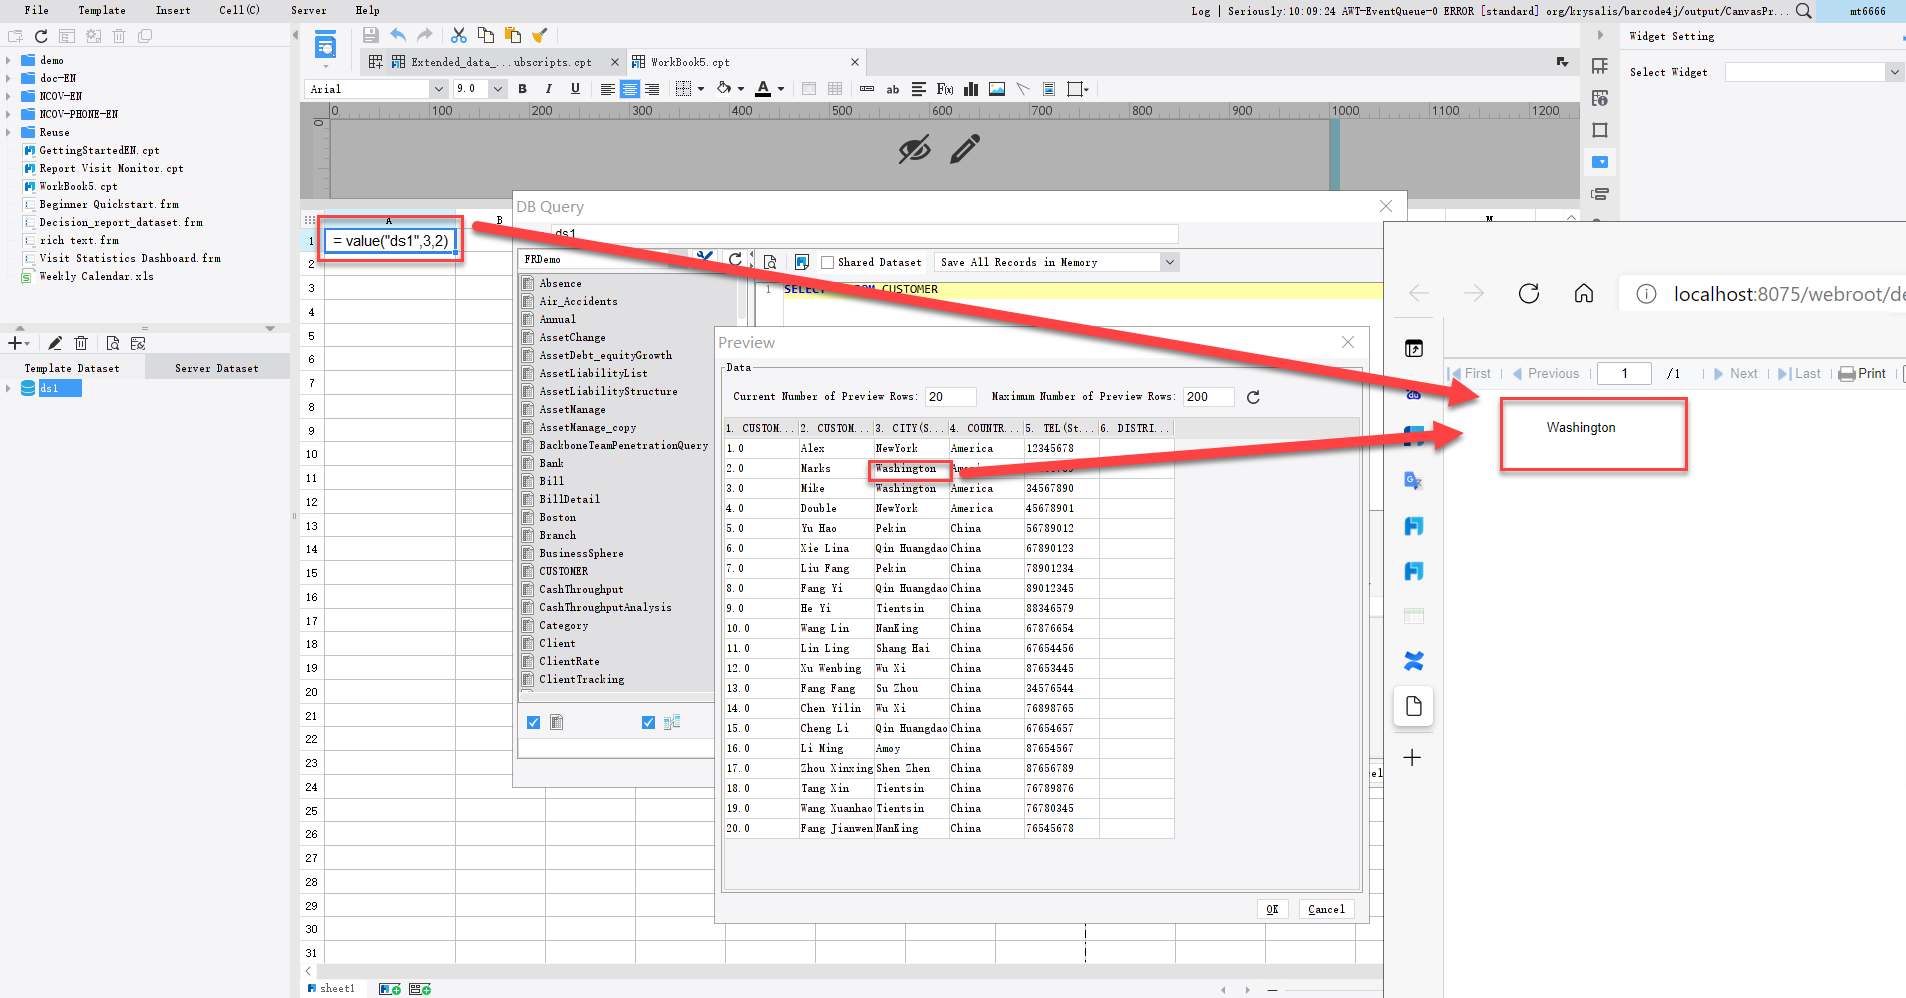
Task: Switch to Server Dataset tab
Action: 217,369
